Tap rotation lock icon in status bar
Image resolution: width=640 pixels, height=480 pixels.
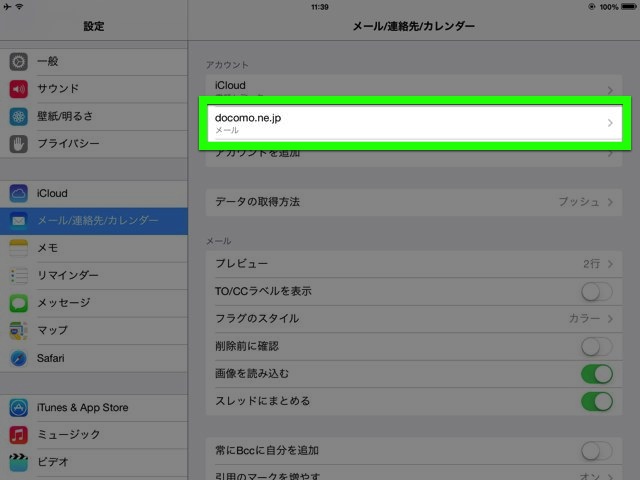[x=591, y=7]
